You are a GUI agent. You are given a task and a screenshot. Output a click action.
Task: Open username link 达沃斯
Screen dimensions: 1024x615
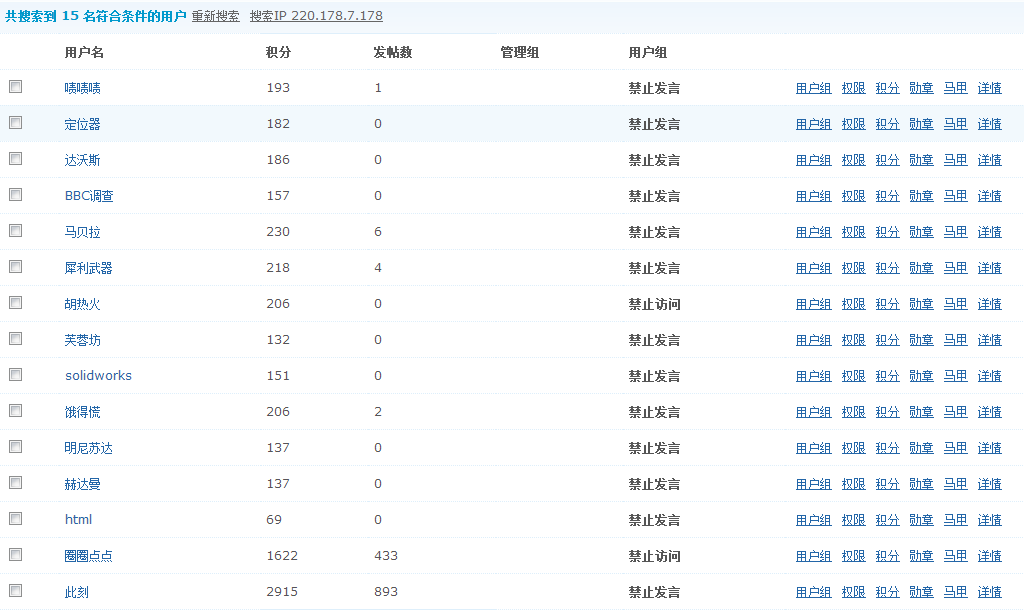click(82, 160)
